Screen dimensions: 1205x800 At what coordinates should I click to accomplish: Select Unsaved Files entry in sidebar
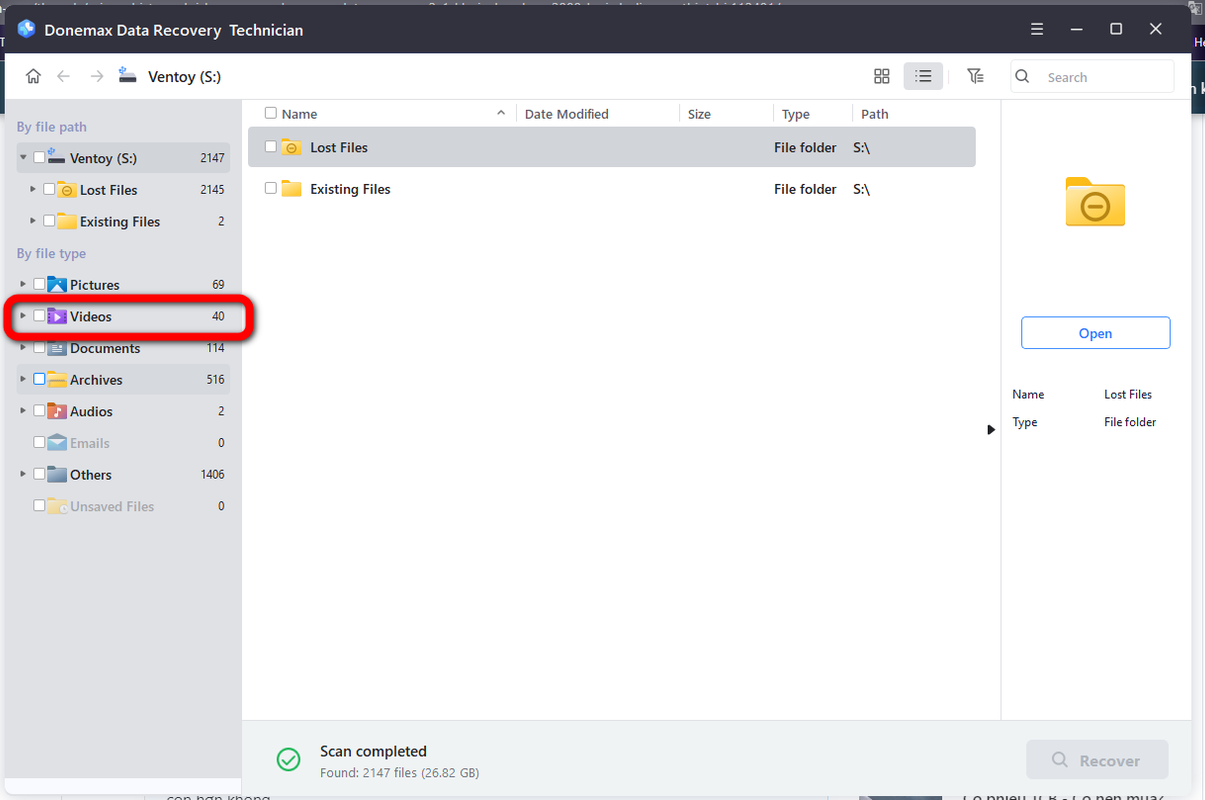coord(123,506)
